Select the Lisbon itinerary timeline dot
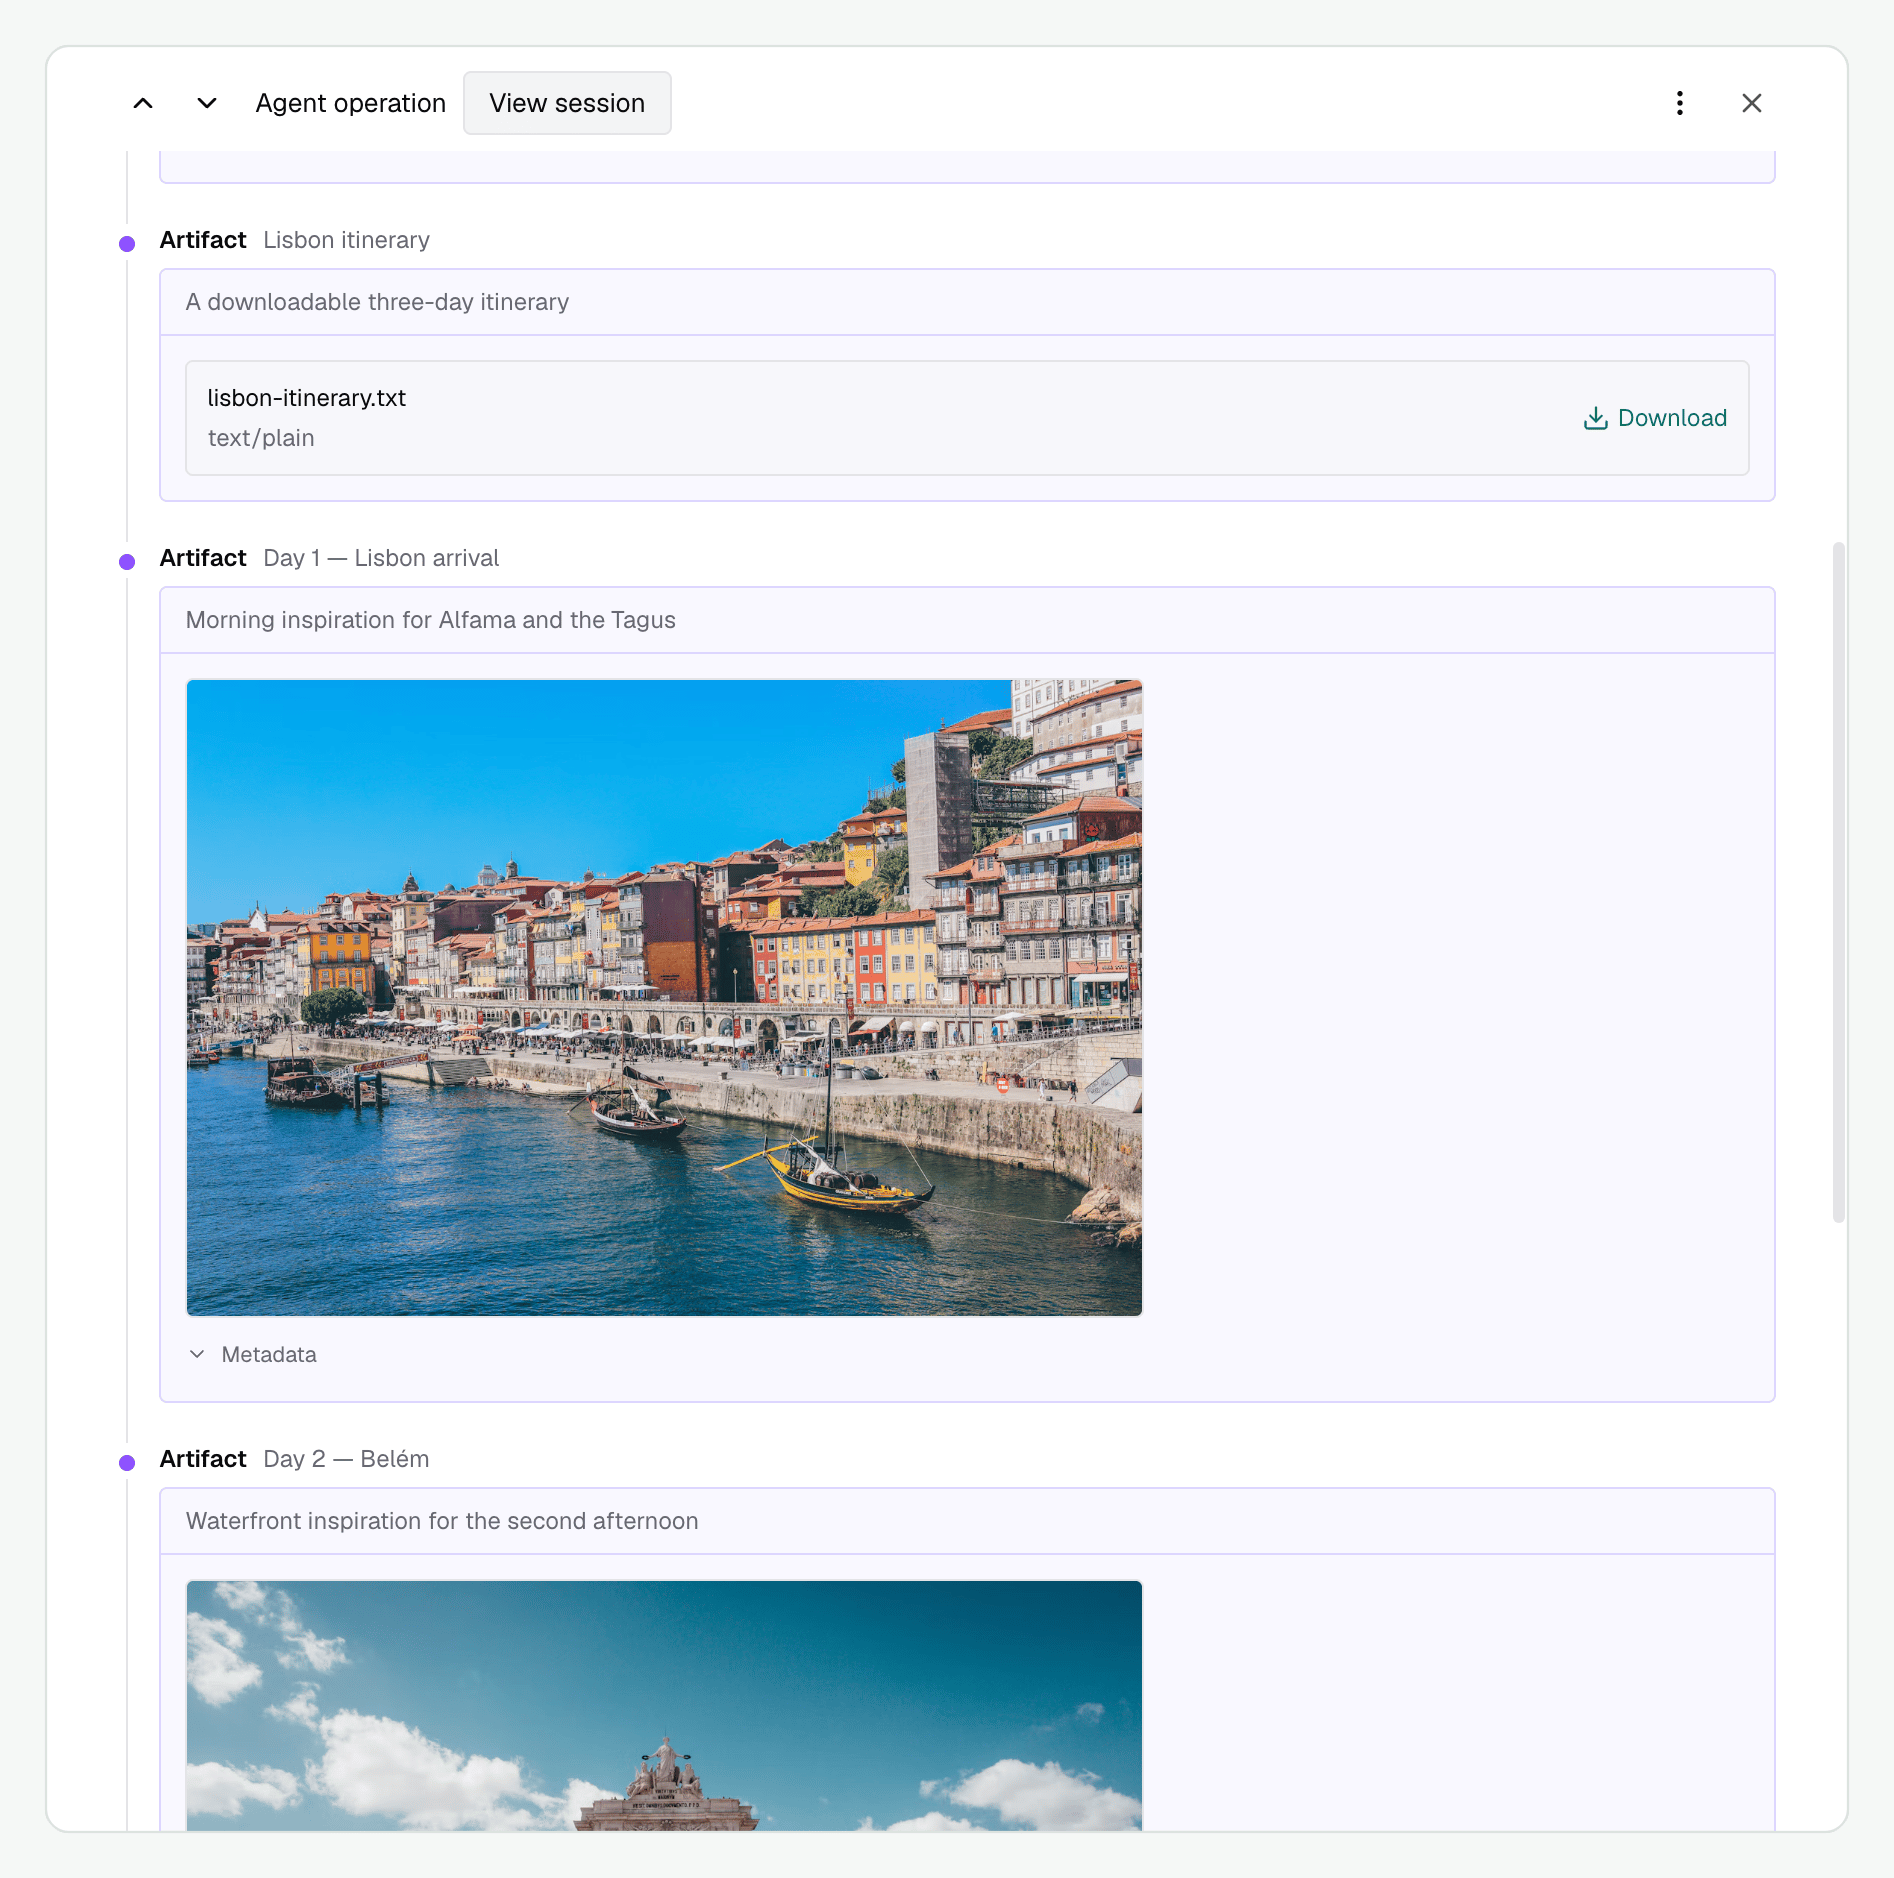Screen dimensions: 1894x1878 point(127,244)
